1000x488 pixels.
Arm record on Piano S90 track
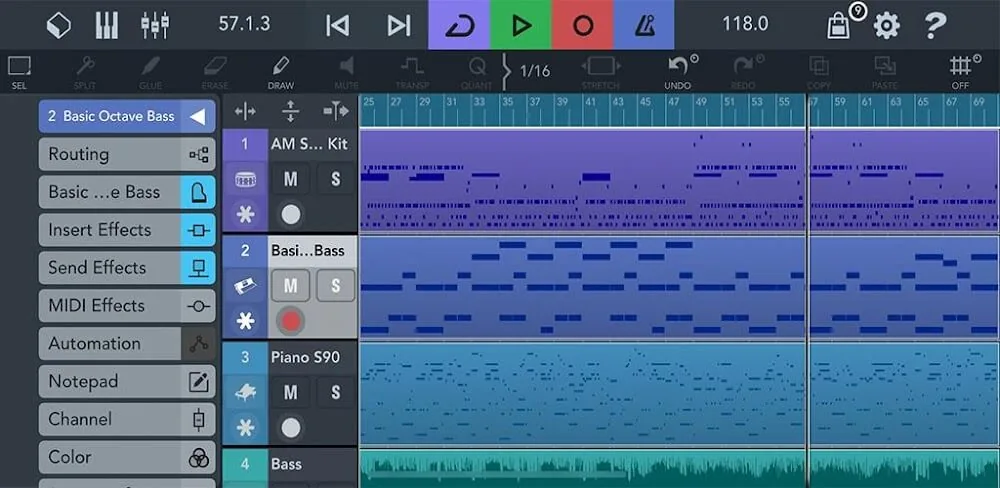[x=291, y=428]
